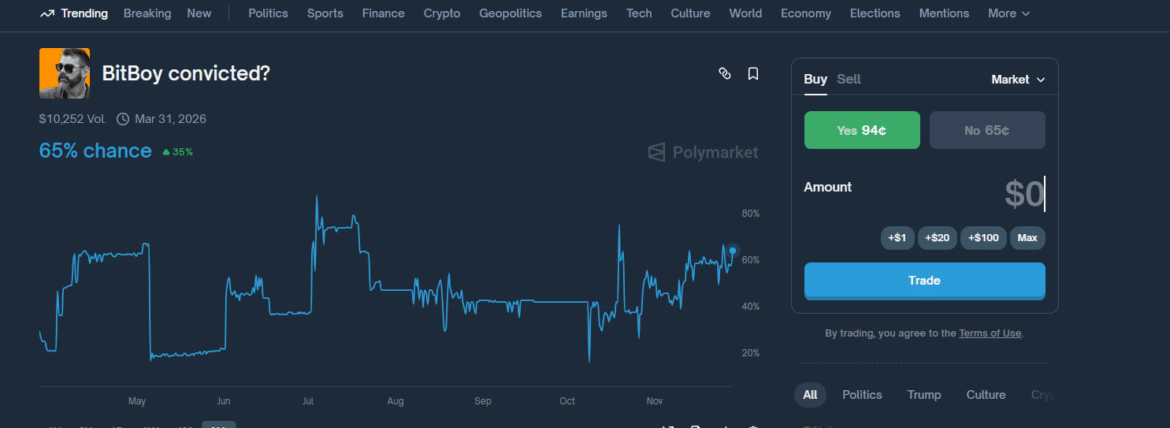Open the BitBoy profile thumbnail
Screen dimensions: 1170x428
[64, 73]
